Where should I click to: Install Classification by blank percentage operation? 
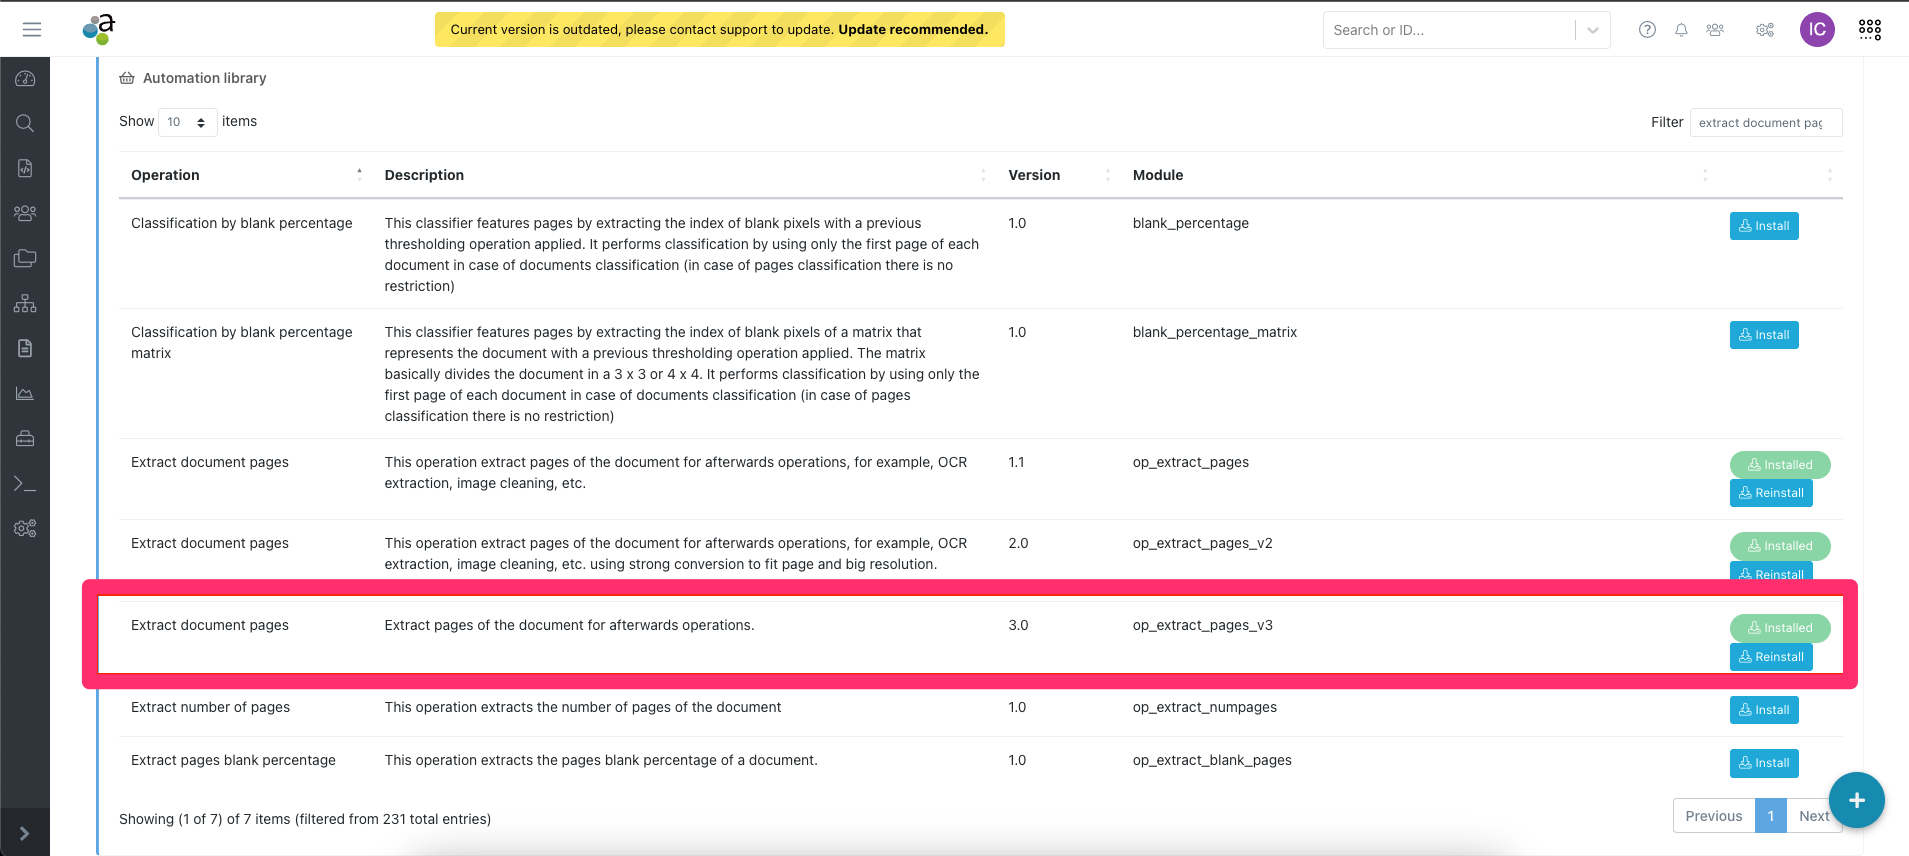[1764, 226]
